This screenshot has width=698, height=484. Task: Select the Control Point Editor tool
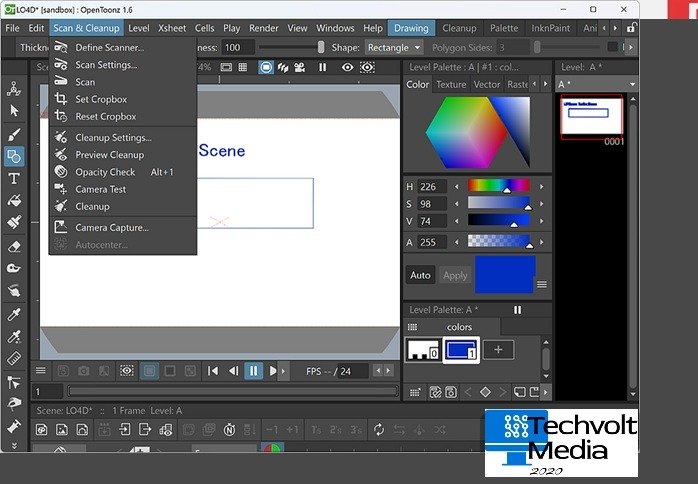[14, 382]
